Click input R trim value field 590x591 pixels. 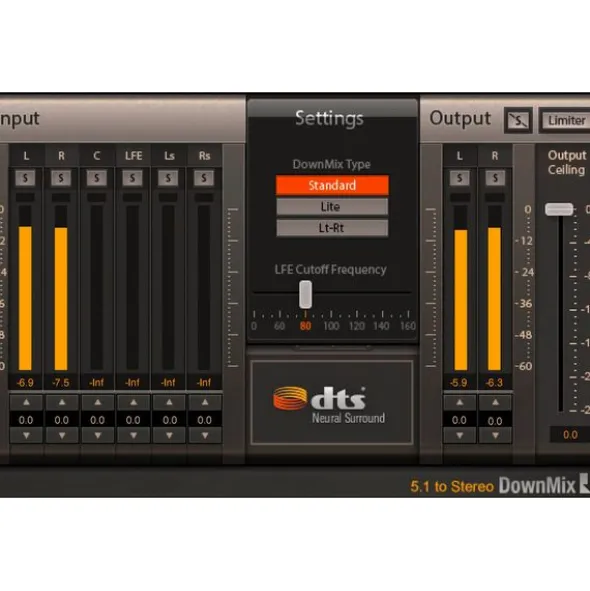[x=62, y=420]
